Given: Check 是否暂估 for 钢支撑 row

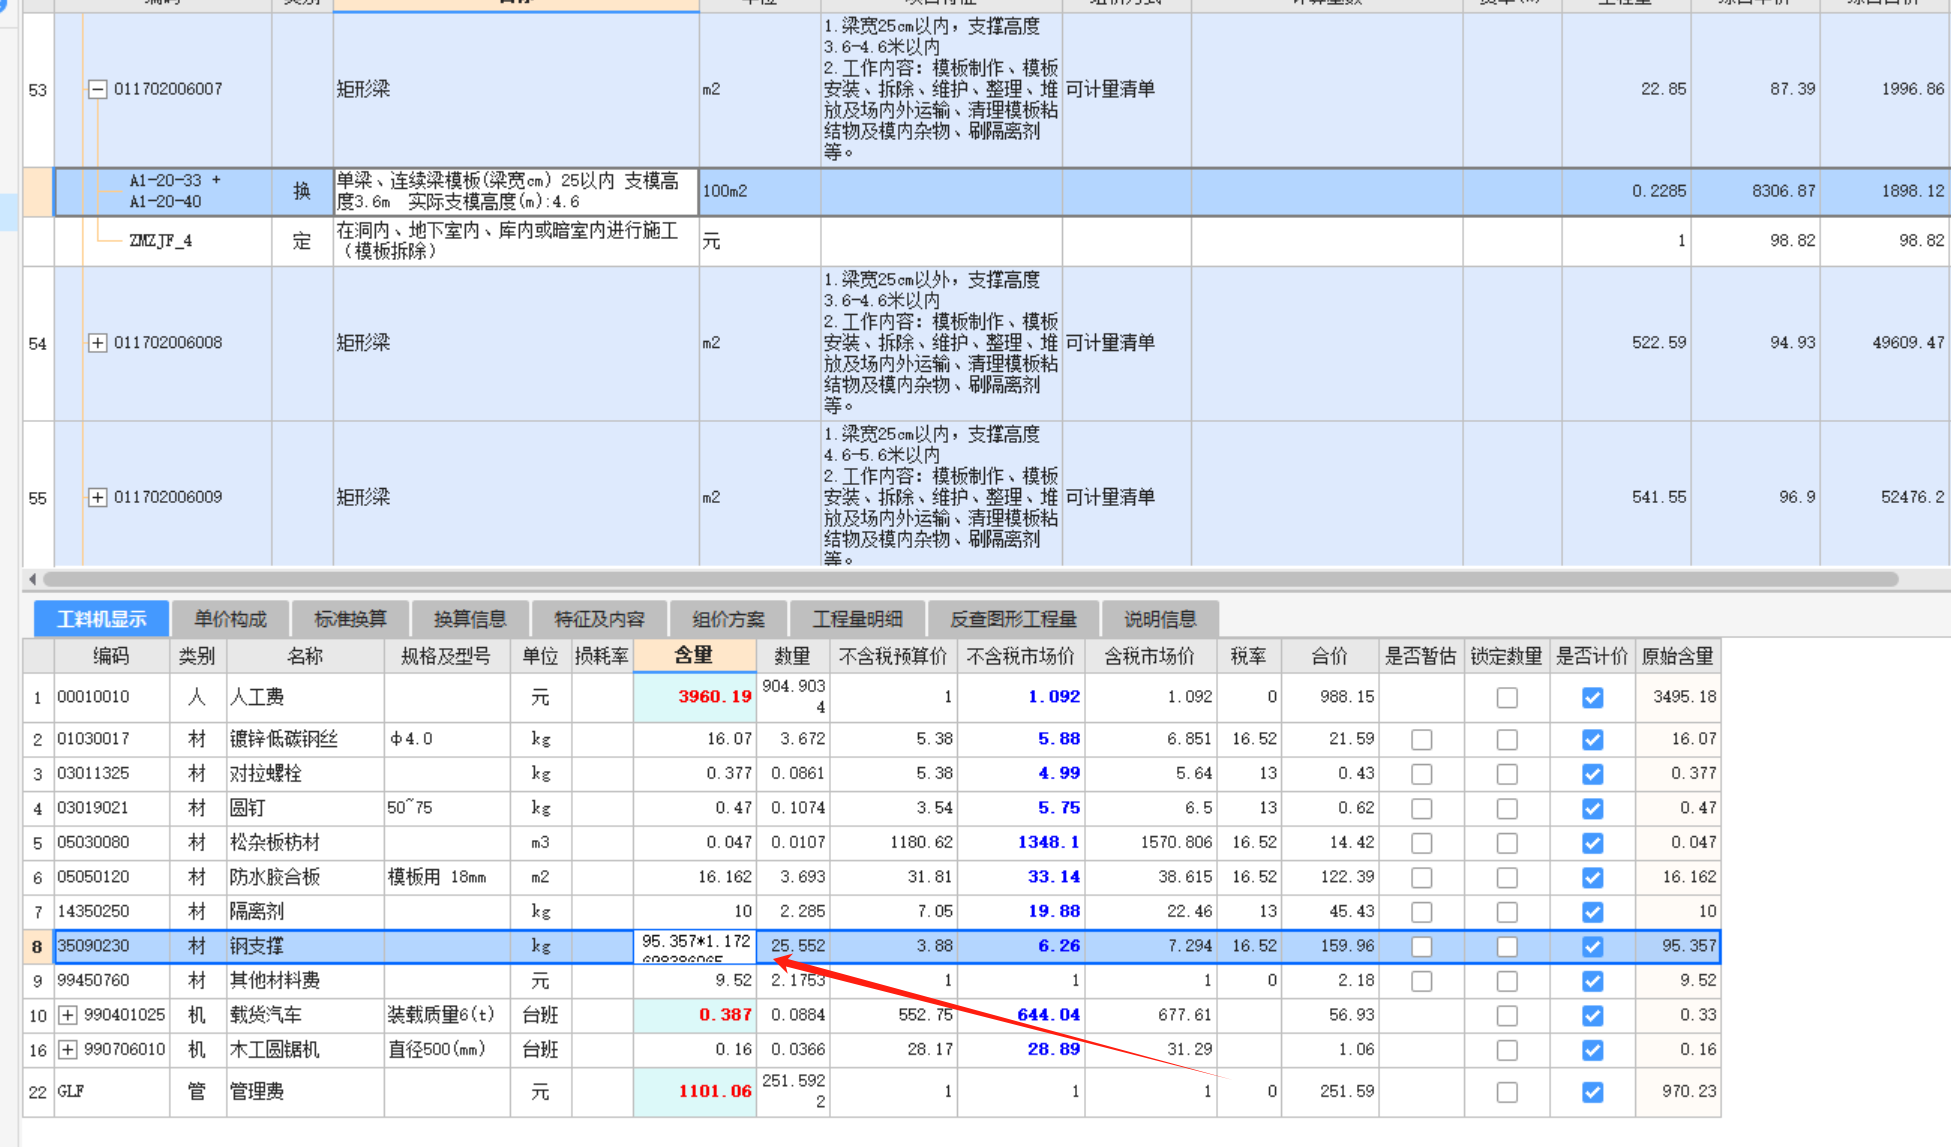Looking at the screenshot, I should coord(1421,946).
